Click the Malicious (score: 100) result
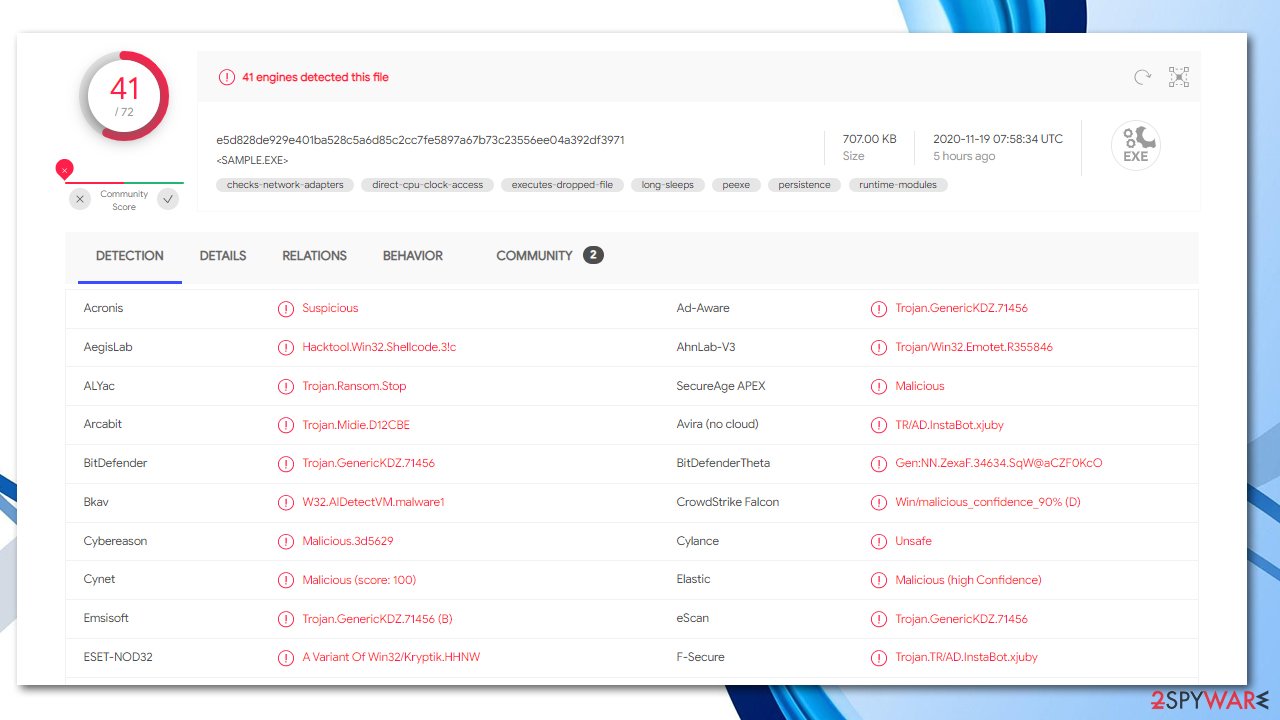1280x720 pixels. pos(359,580)
